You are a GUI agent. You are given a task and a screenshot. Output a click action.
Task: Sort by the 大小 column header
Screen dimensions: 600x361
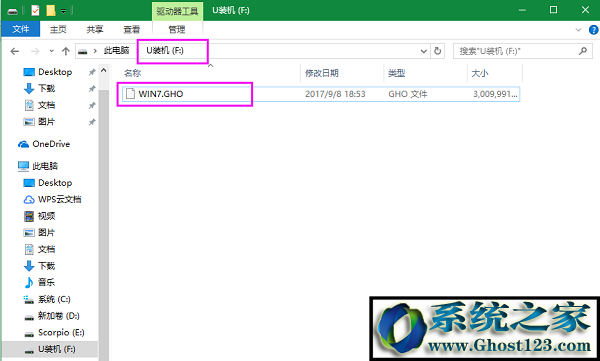[x=480, y=73]
